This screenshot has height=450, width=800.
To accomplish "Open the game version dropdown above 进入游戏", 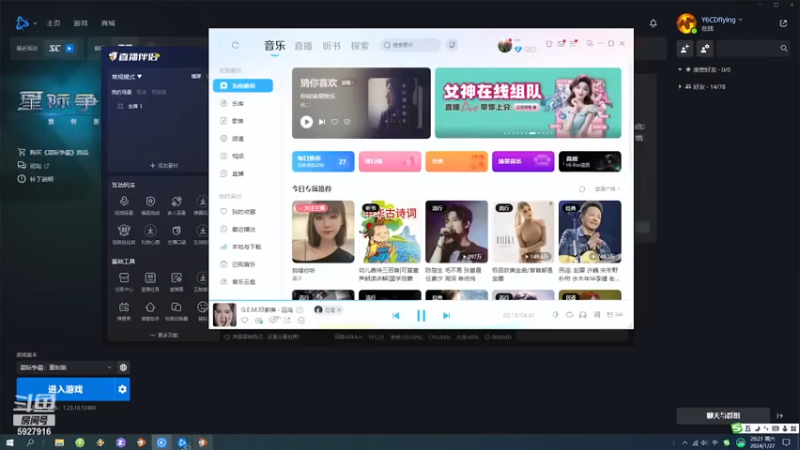I will coord(65,367).
